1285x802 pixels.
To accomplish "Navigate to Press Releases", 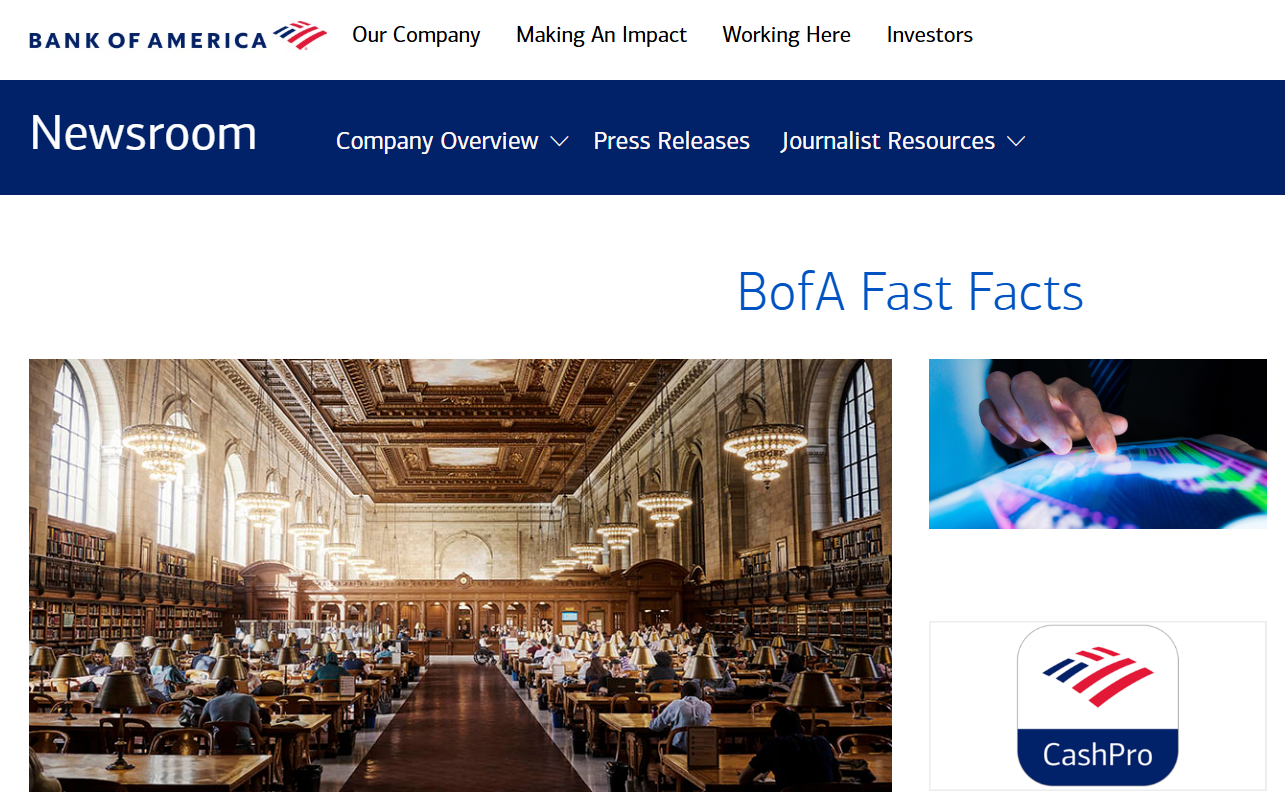I will 671,141.
